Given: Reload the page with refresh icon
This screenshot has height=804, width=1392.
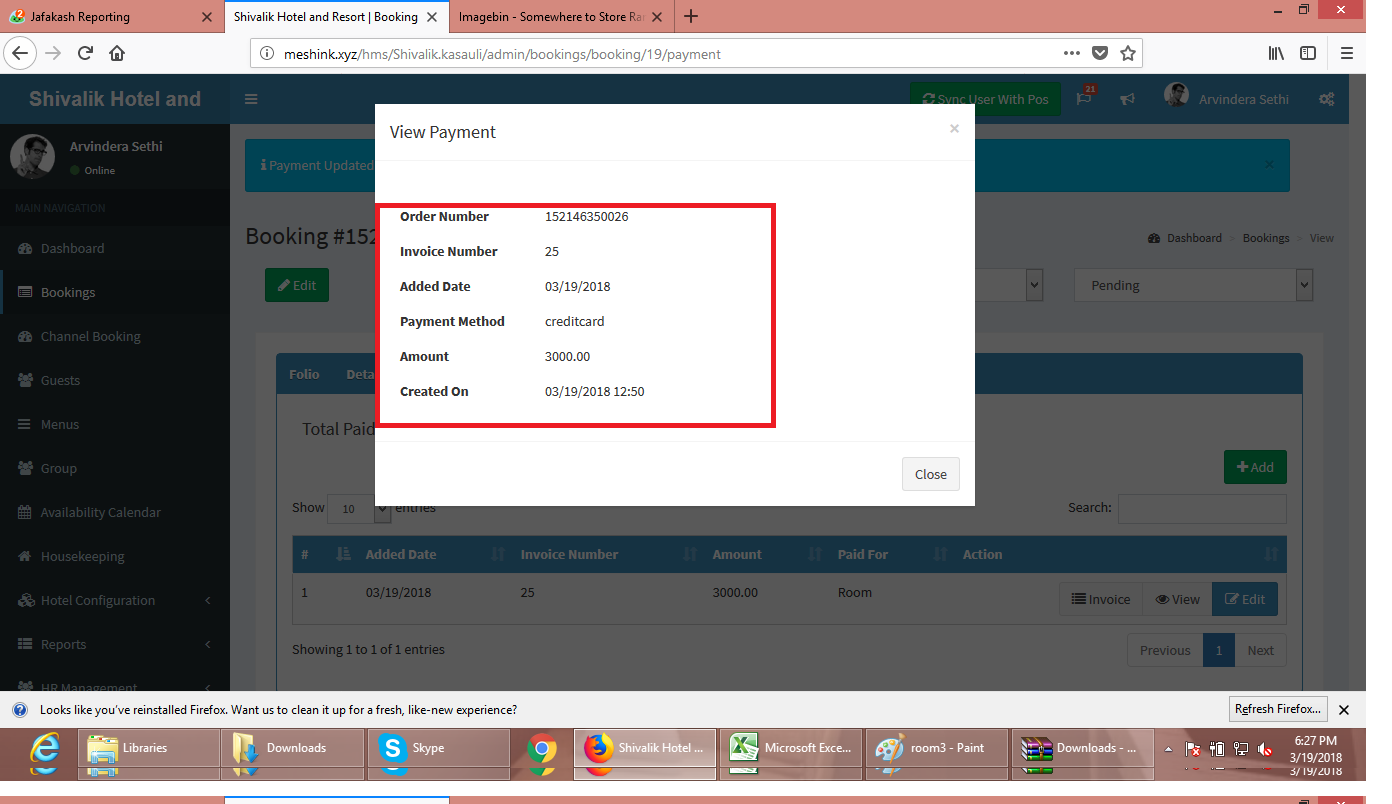Looking at the screenshot, I should point(85,53).
